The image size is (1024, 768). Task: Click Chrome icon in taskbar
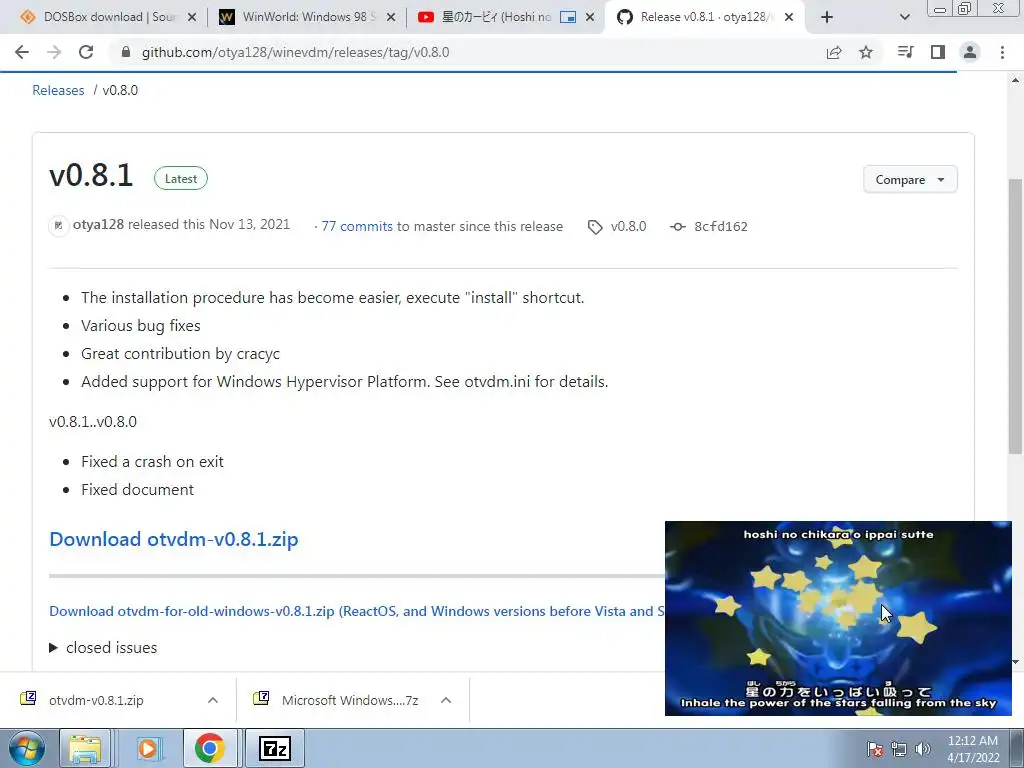point(209,748)
